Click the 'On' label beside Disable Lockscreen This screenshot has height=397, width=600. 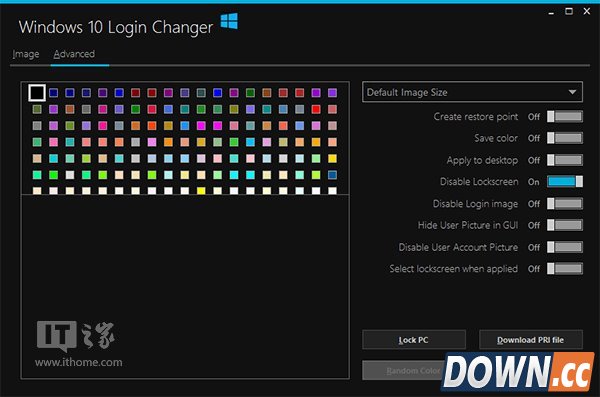click(x=533, y=182)
